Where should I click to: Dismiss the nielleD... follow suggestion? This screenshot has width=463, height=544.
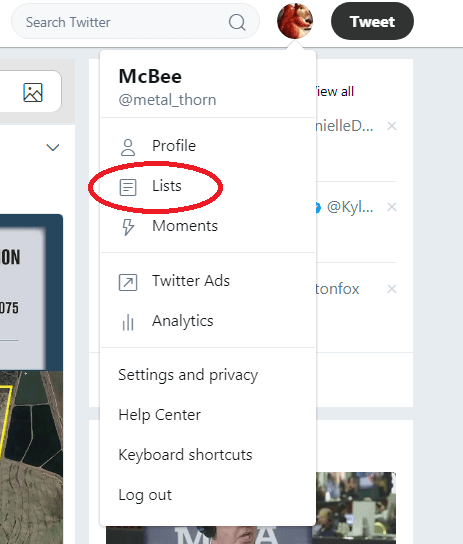(392, 126)
